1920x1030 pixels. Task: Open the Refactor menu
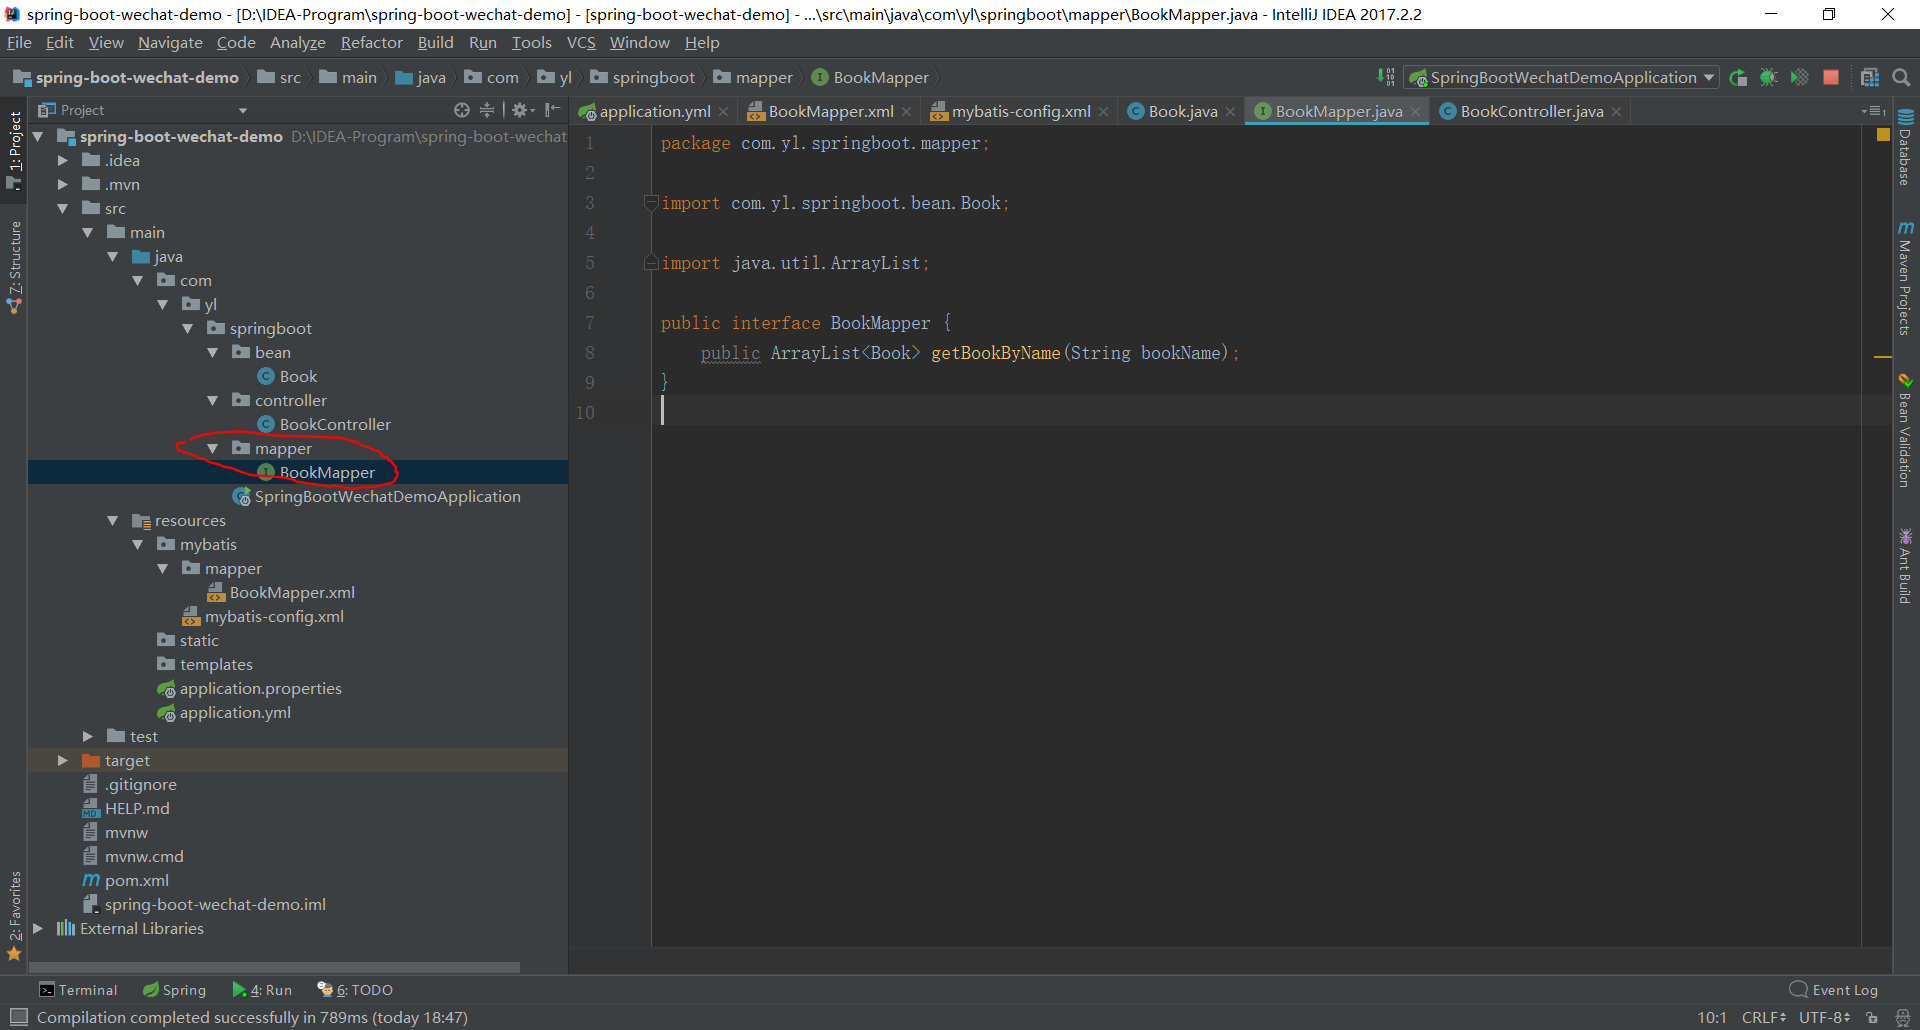pyautogui.click(x=371, y=42)
